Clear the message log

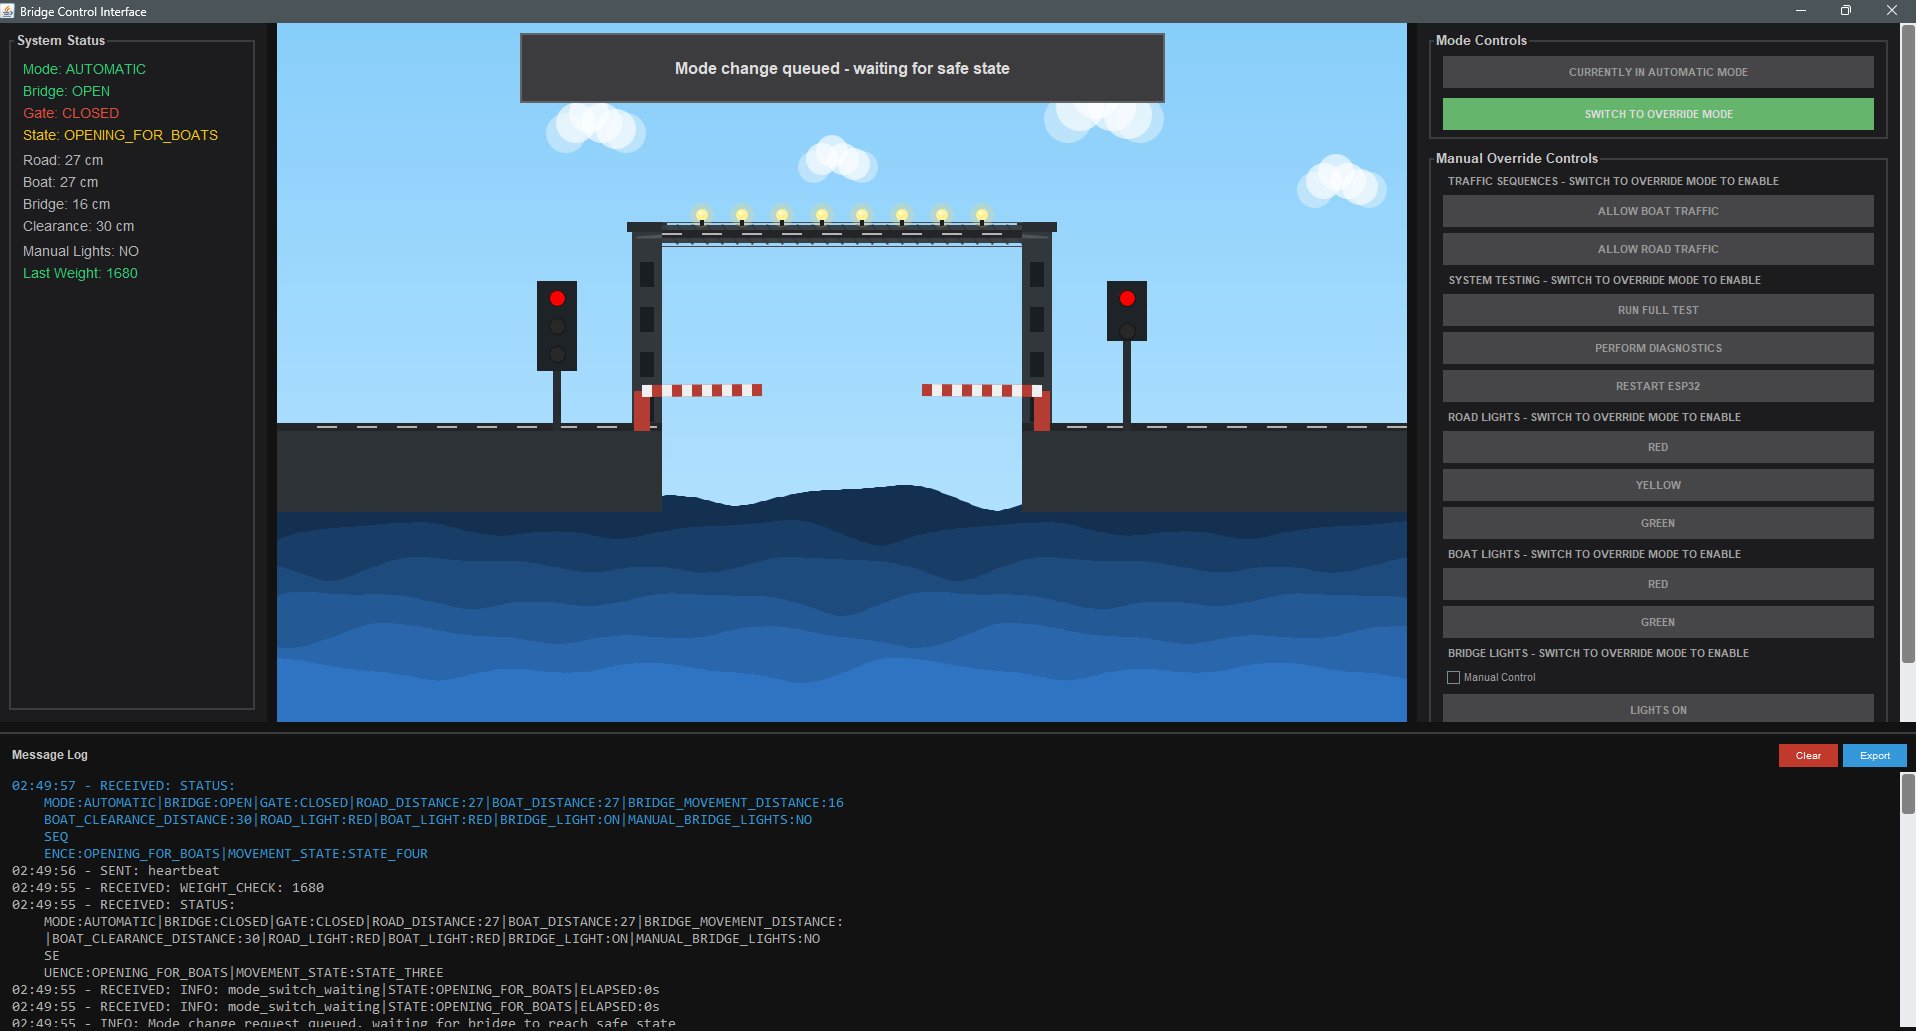tap(1807, 755)
